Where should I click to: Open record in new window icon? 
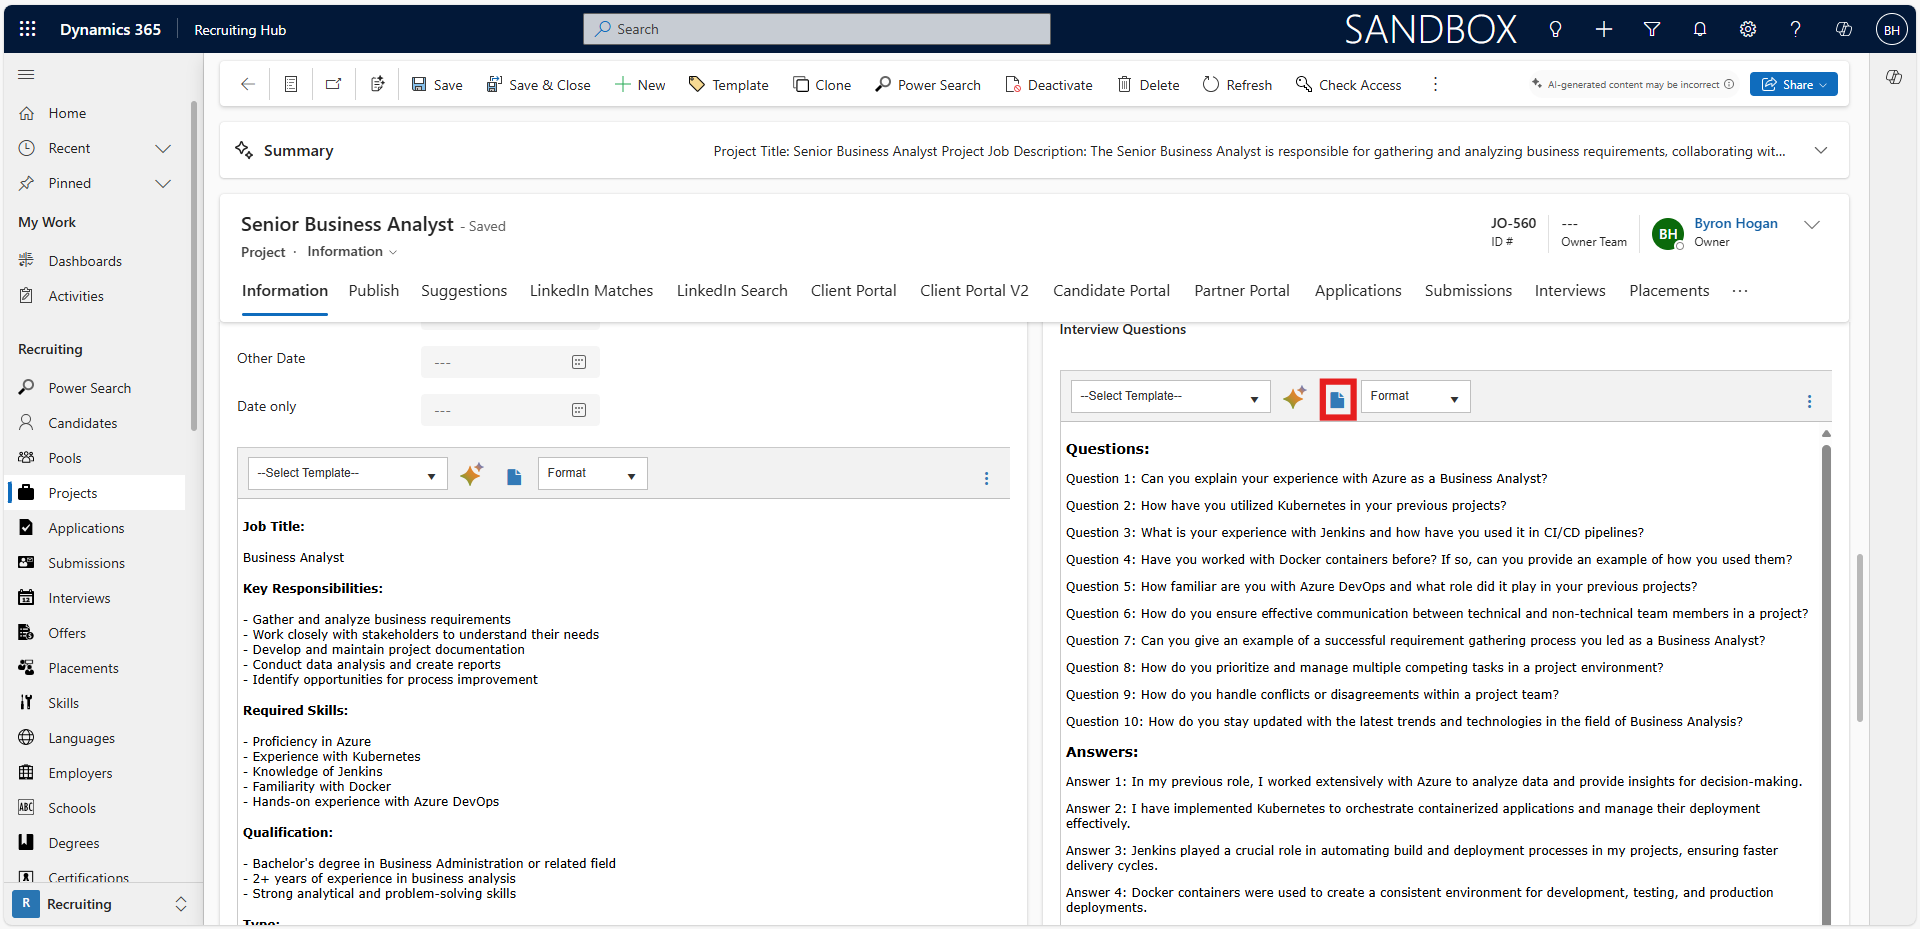tap(334, 85)
